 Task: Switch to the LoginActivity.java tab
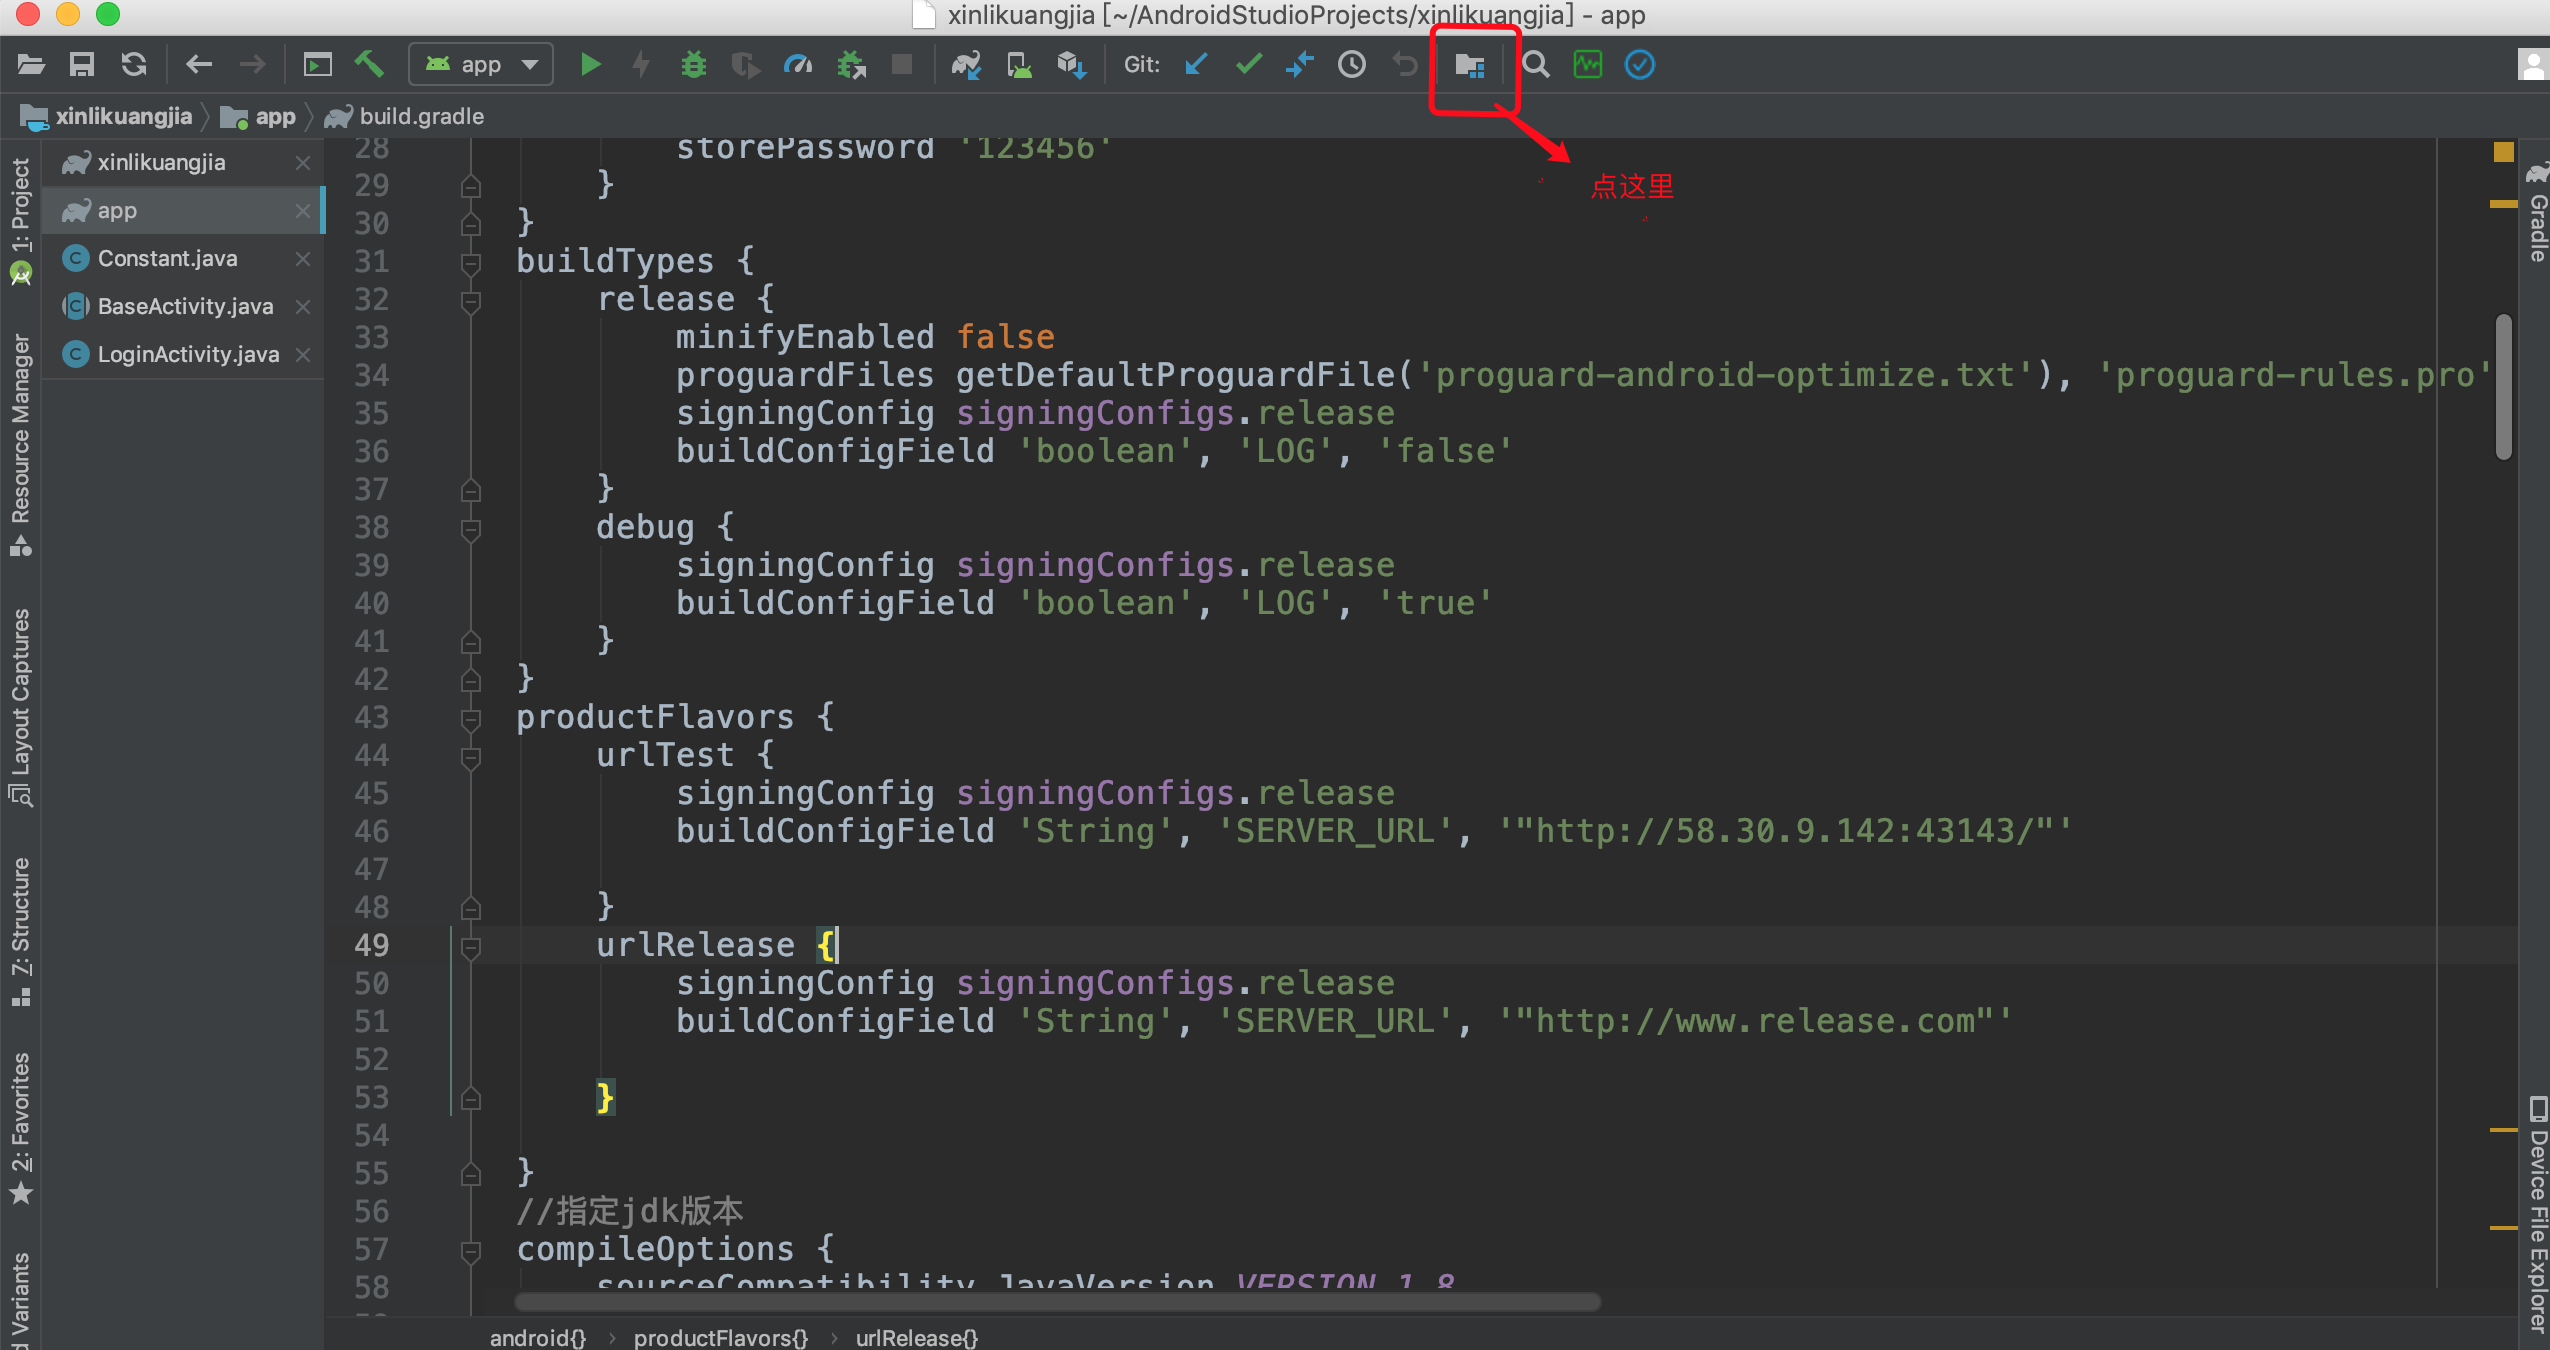(x=188, y=355)
